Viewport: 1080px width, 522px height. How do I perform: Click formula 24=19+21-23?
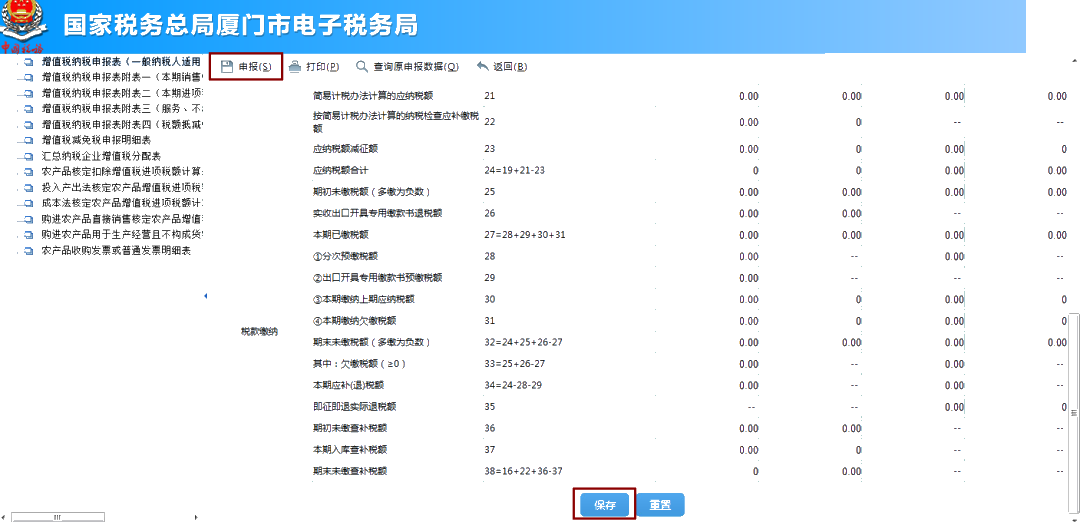point(515,170)
